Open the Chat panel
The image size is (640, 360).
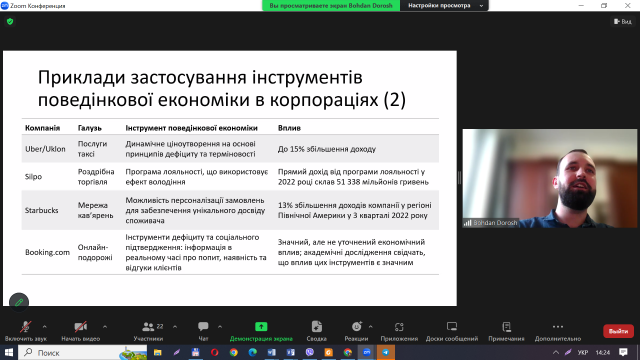(x=203, y=327)
